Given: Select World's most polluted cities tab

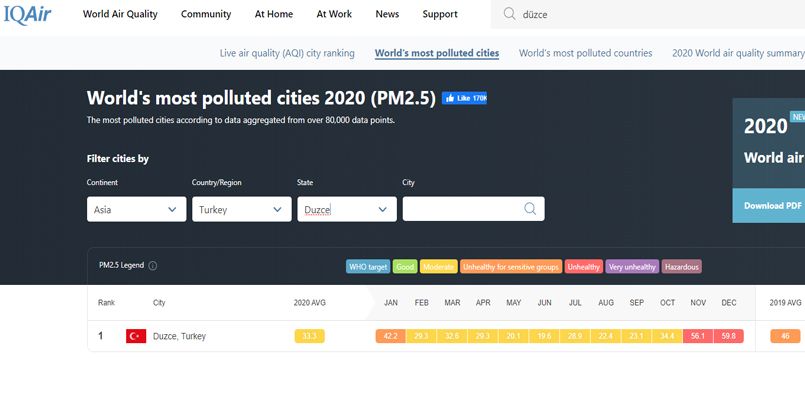Looking at the screenshot, I should pos(437,53).
